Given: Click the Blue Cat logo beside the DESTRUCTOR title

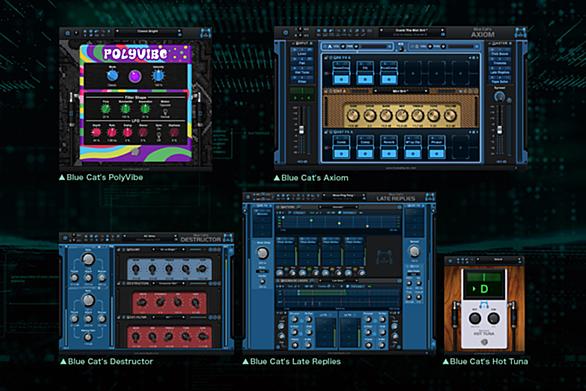Looking at the screenshot, I should [228, 238].
